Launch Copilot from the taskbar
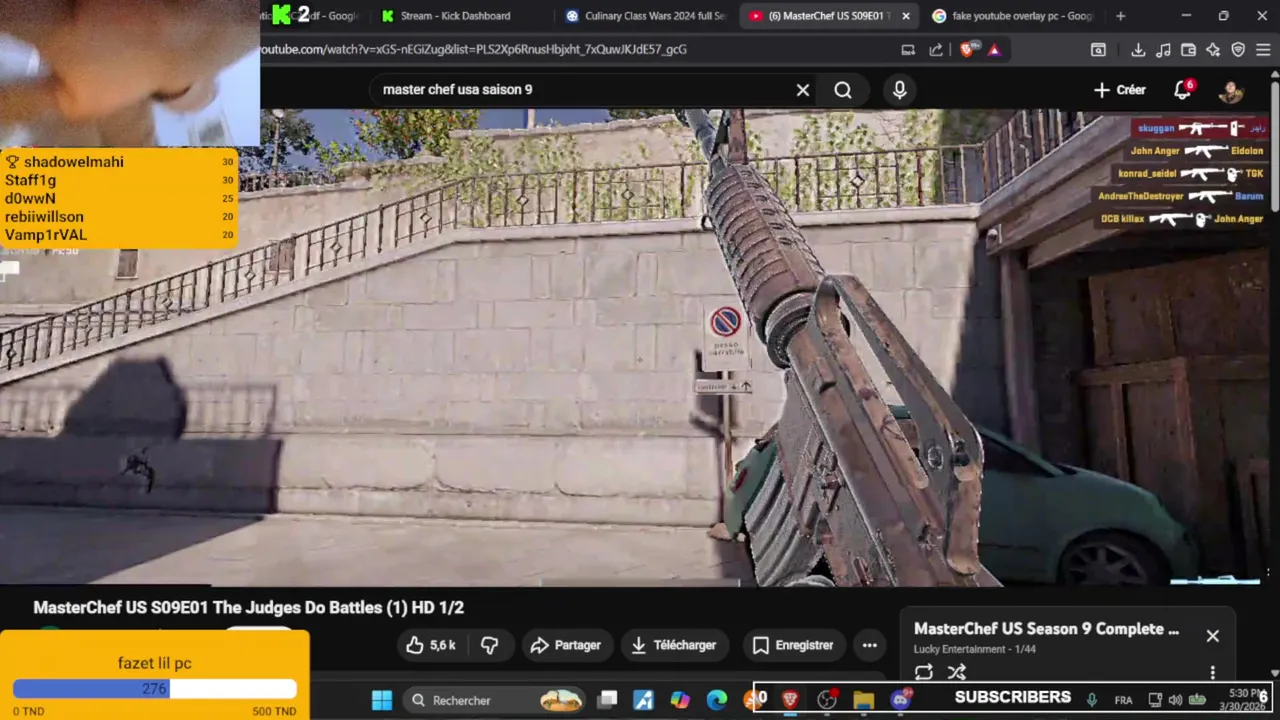 680,700
